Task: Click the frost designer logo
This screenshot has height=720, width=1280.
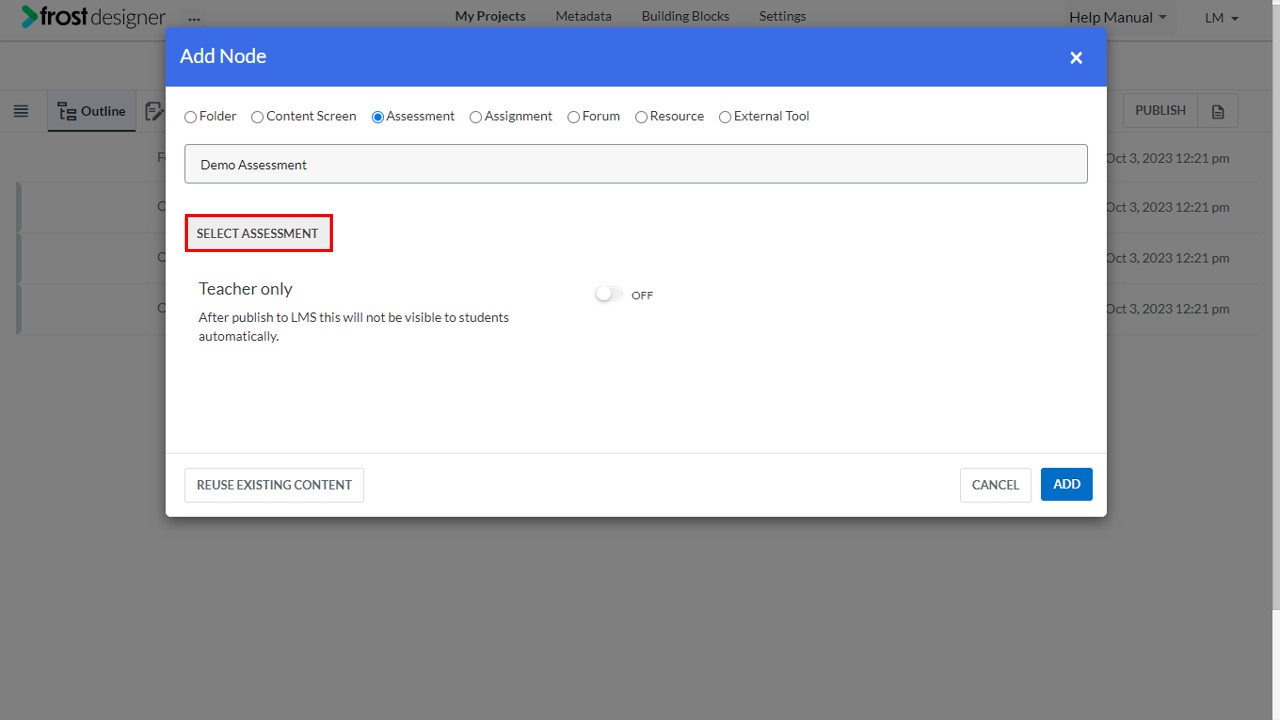Action: 93,17
